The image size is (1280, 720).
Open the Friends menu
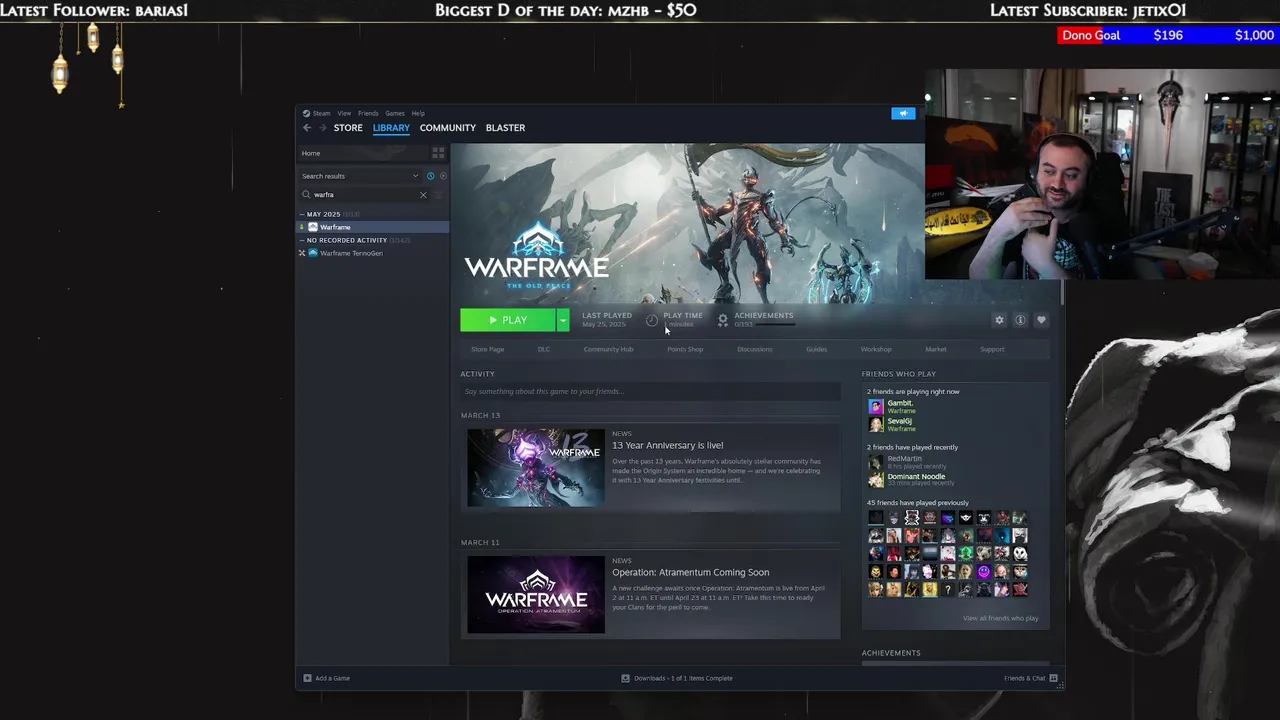[x=368, y=113]
